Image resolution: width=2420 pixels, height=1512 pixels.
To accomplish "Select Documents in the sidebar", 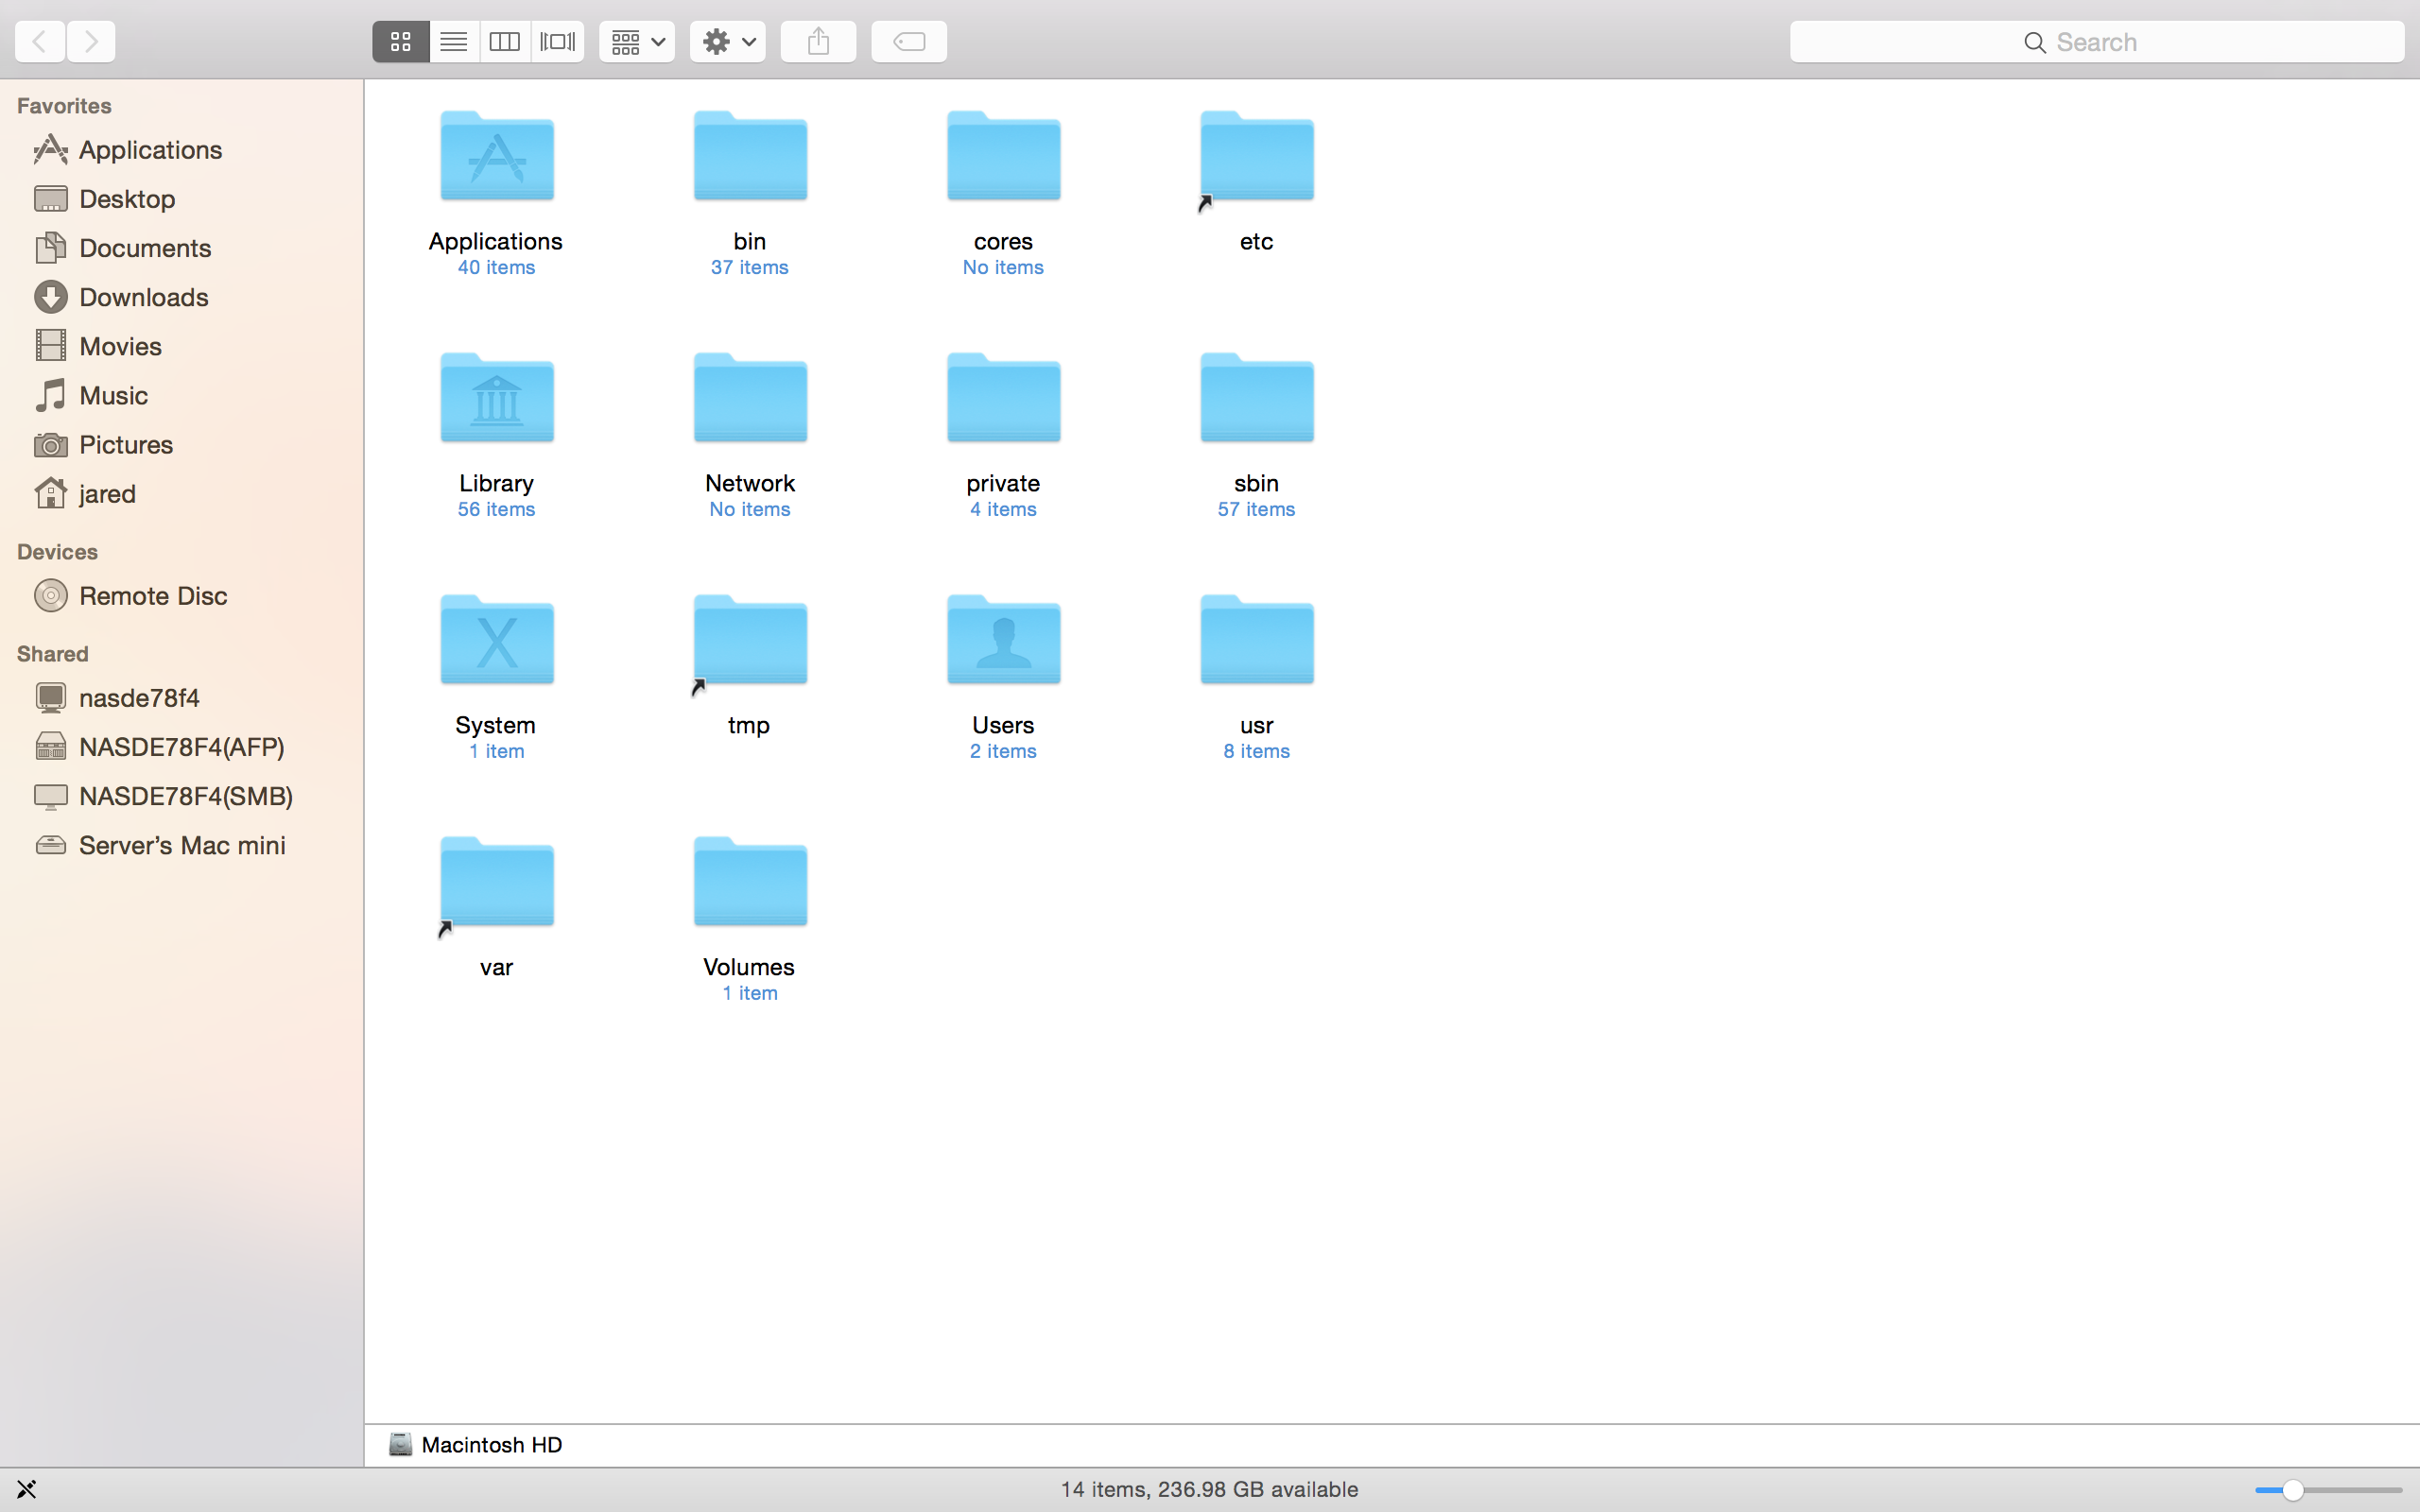I will pyautogui.click(x=181, y=247).
